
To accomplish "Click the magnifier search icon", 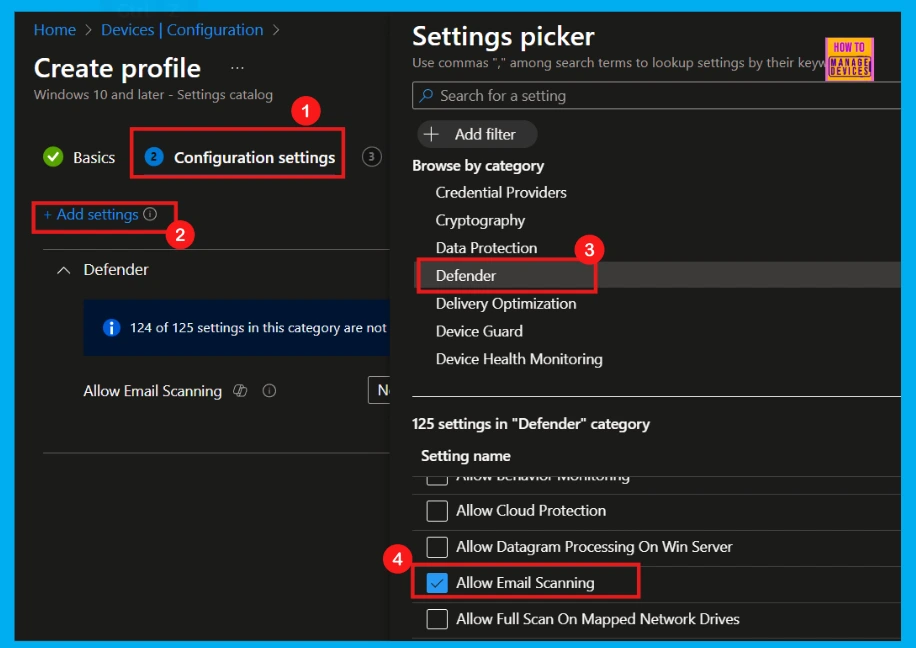I will pyautogui.click(x=426, y=95).
